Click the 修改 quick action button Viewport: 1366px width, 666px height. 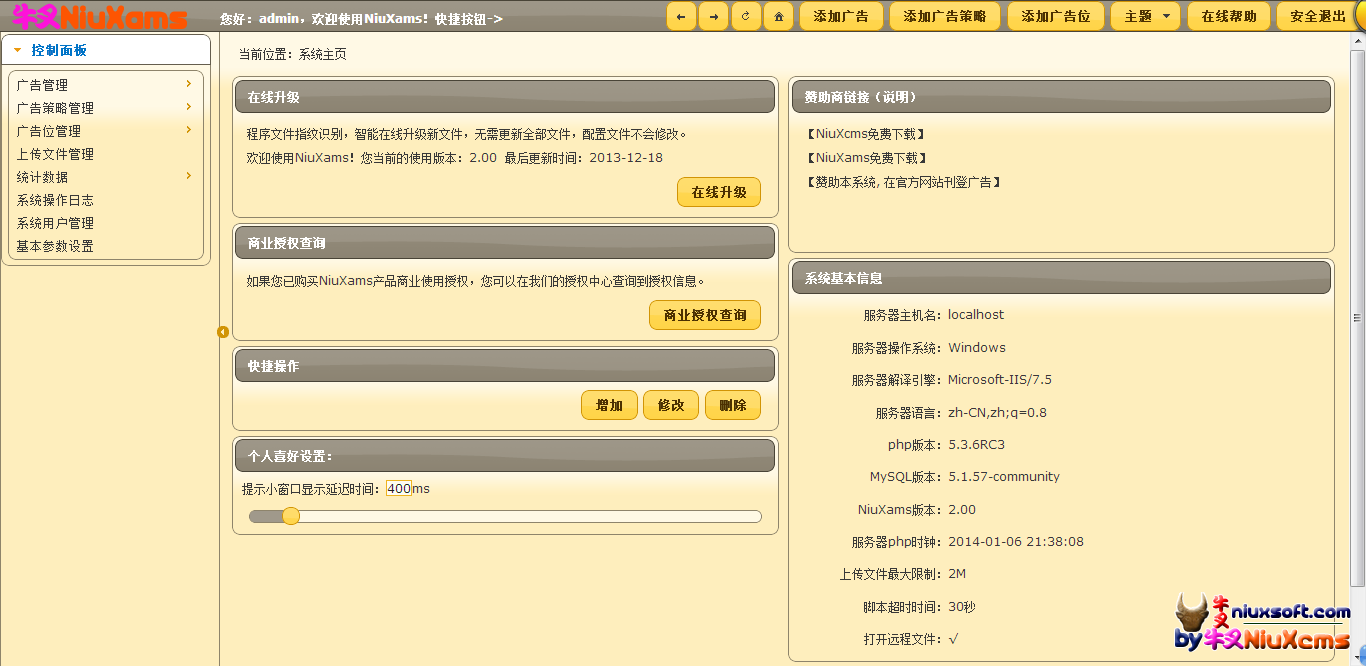(x=671, y=405)
